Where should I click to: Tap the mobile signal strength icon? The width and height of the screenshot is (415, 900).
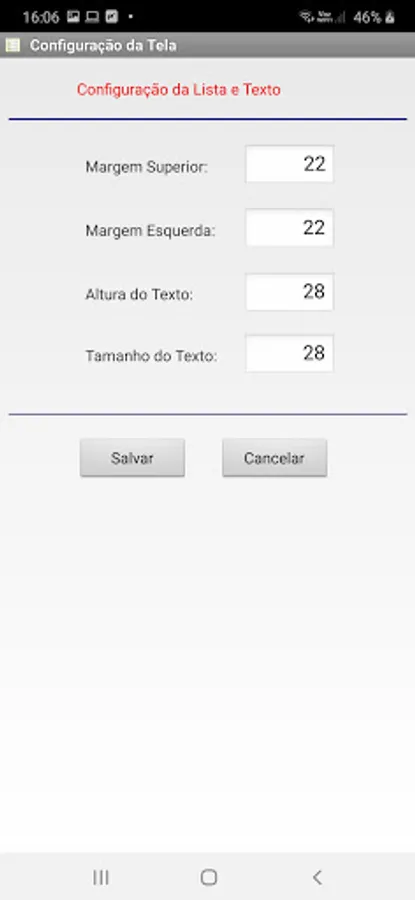click(340, 17)
